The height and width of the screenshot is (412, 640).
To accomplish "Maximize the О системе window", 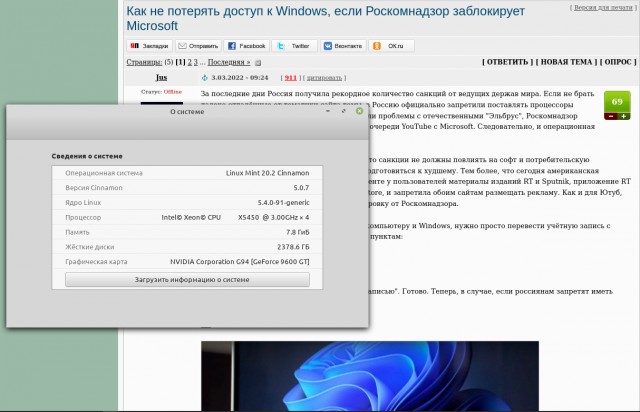I will 344,111.
